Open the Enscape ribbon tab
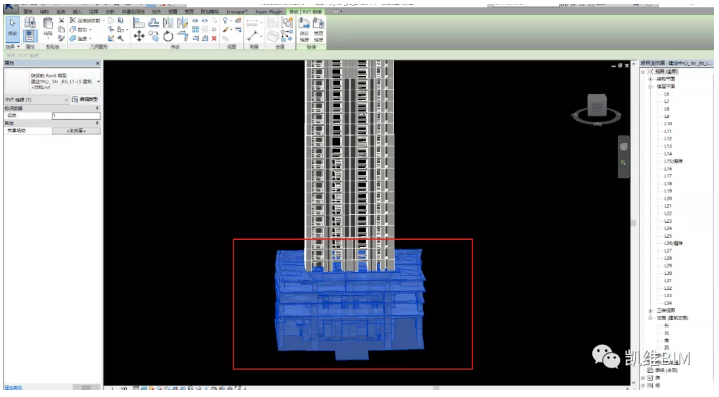Viewport: 719px width, 397px height. (x=237, y=11)
